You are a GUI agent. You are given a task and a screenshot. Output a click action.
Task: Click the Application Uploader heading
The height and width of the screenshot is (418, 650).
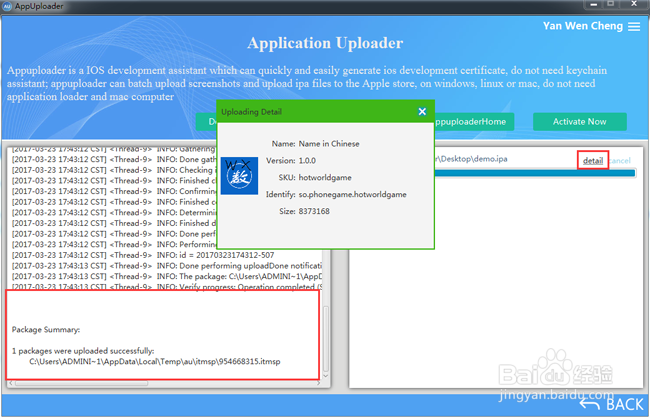tap(325, 43)
